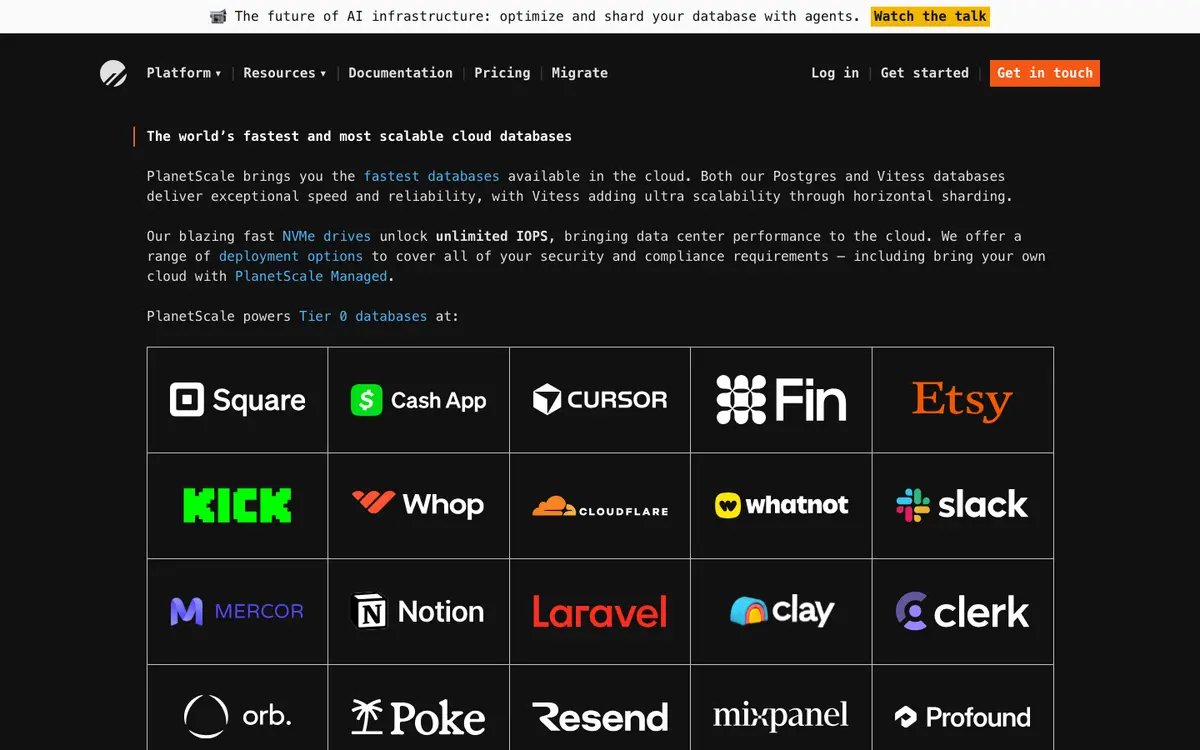This screenshot has height=750, width=1200.
Task: Open the Mixpanel logo tile
Action: click(x=781, y=708)
